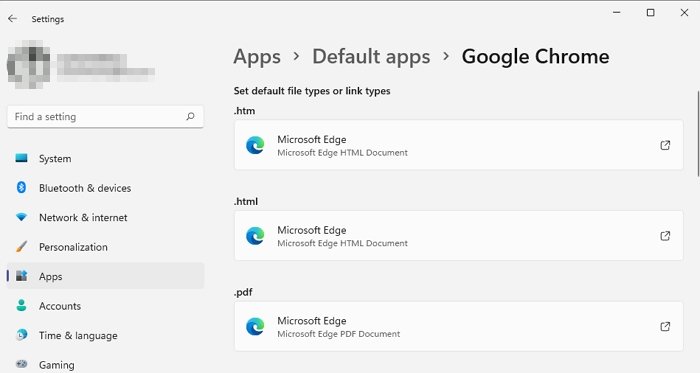Select the Bluetooth & devices icon
Viewport: 700px width, 373px height.
pyautogui.click(x=21, y=187)
